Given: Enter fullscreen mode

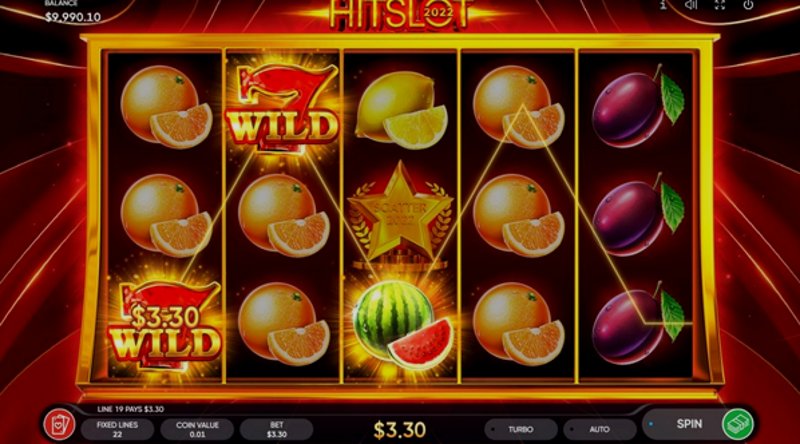Looking at the screenshot, I should [719, 5].
